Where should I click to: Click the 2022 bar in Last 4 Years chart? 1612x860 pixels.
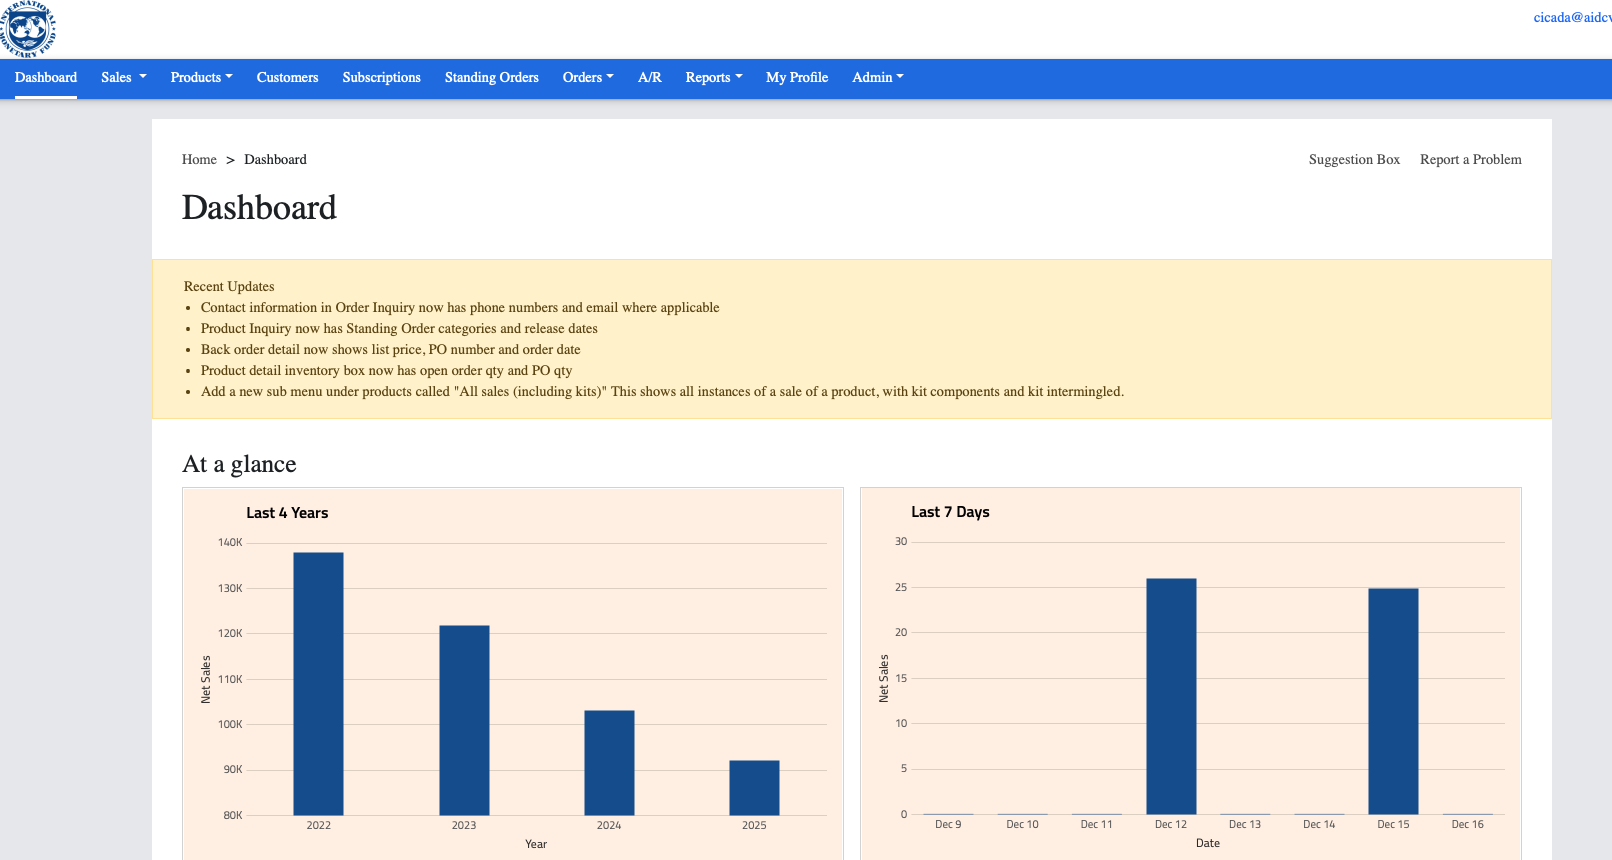318,684
